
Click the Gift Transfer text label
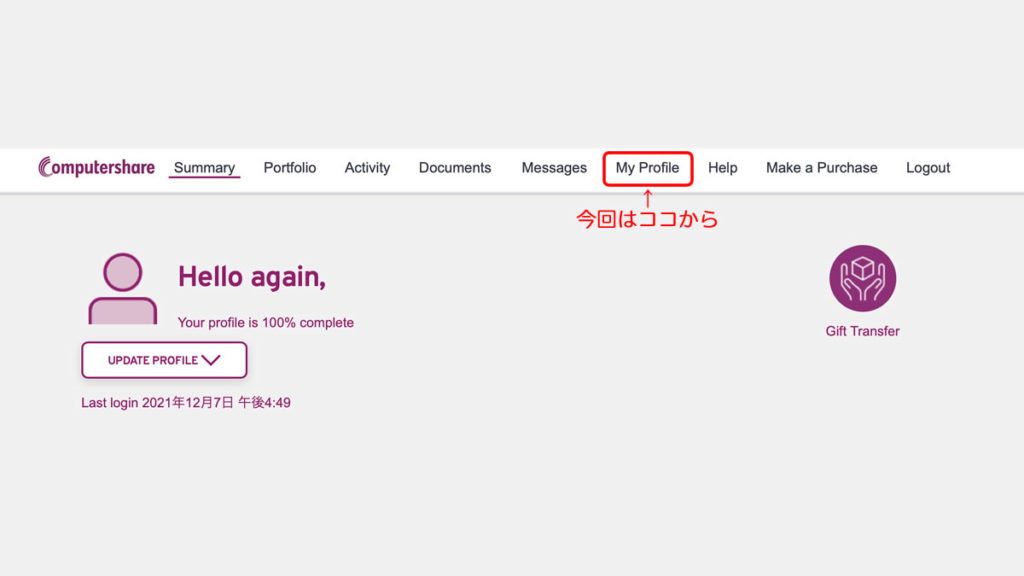point(862,331)
